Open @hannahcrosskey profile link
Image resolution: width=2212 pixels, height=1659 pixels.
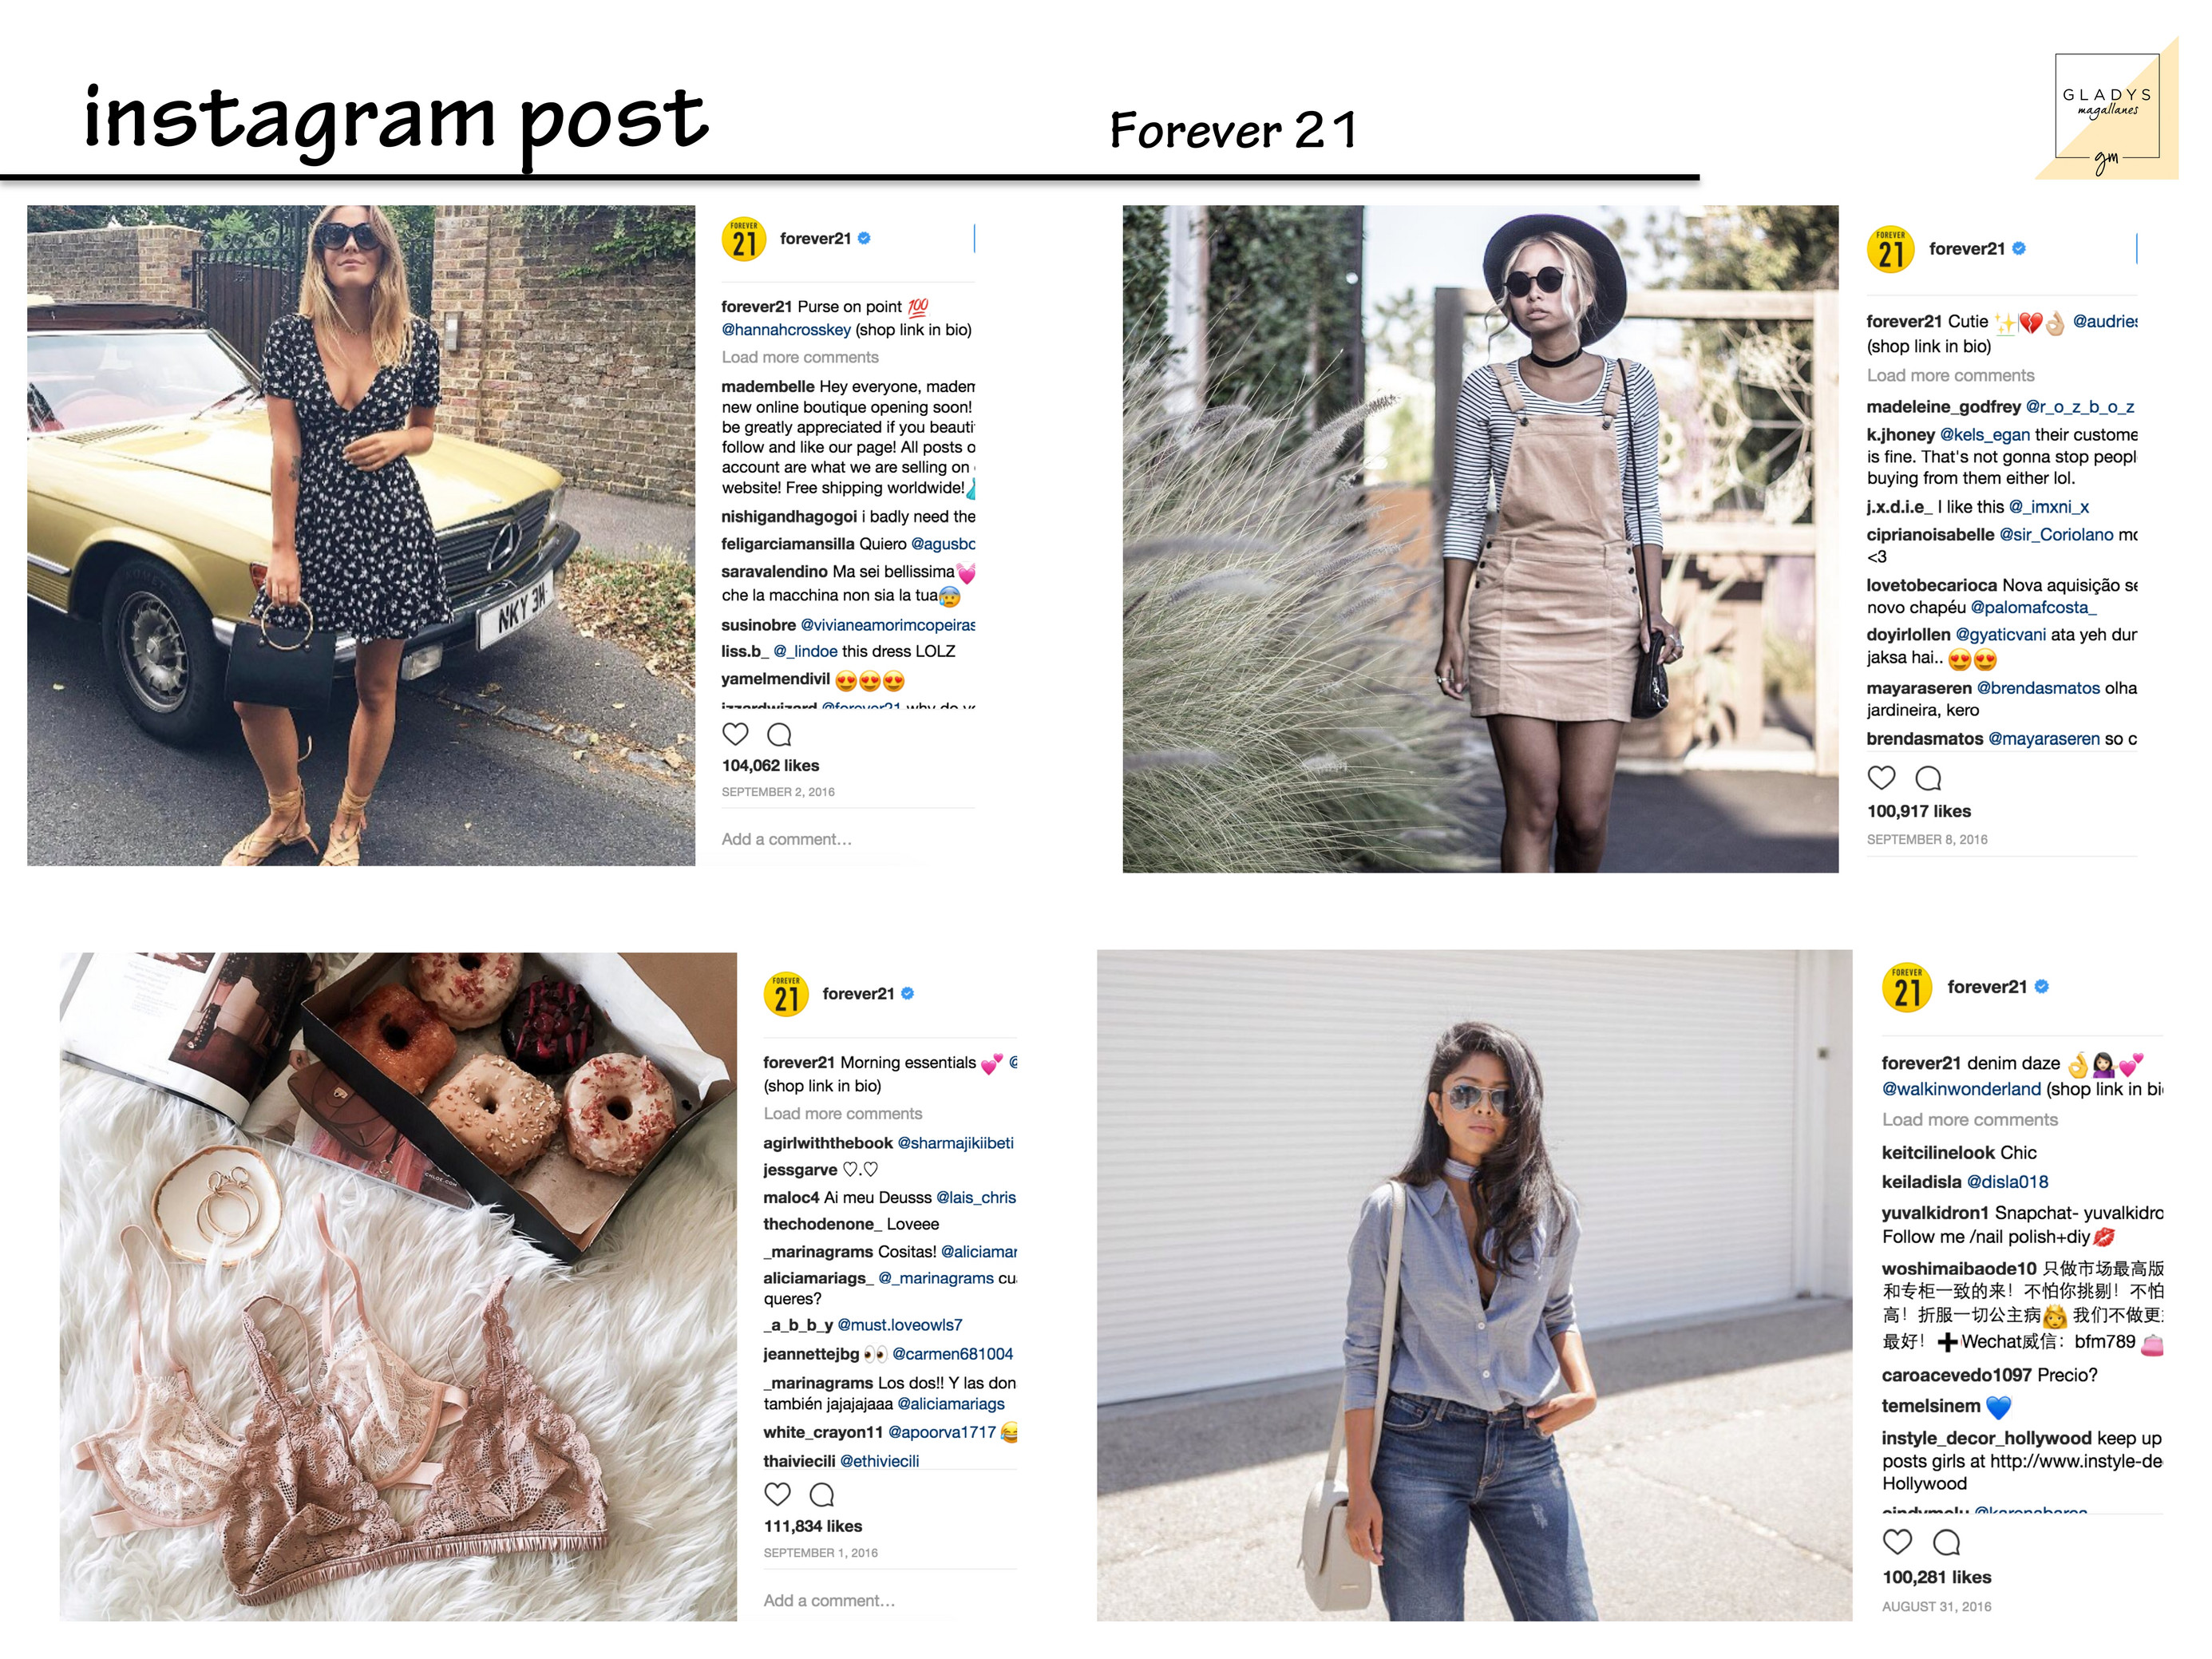click(786, 330)
